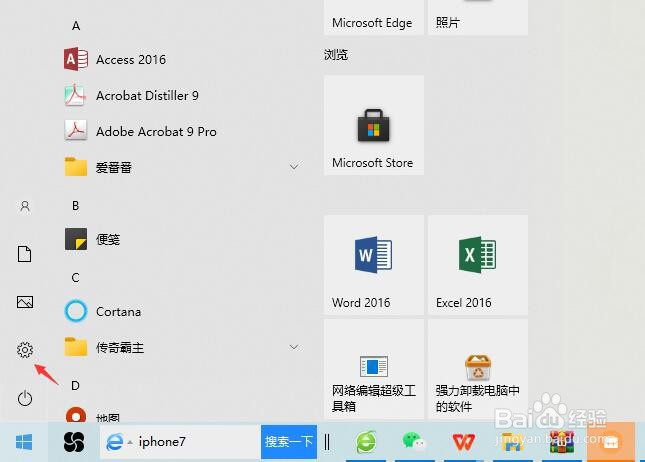Click the search box containing iphone7

tap(180, 442)
